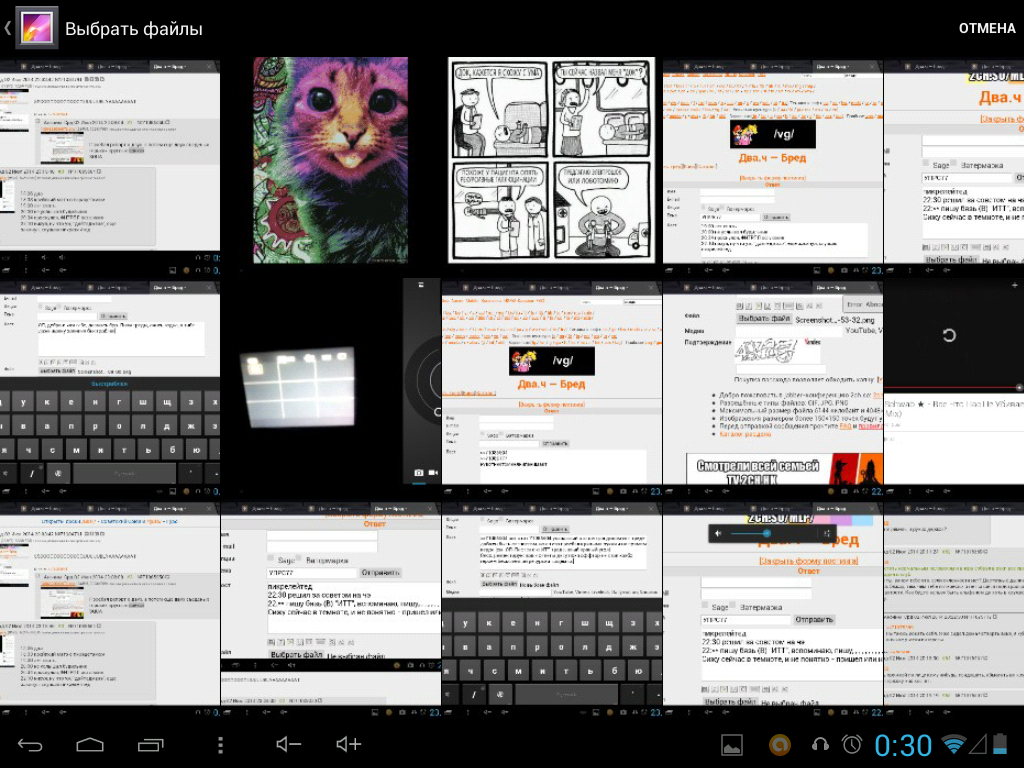Raise volume with the speaker plus icon

[x=349, y=744]
